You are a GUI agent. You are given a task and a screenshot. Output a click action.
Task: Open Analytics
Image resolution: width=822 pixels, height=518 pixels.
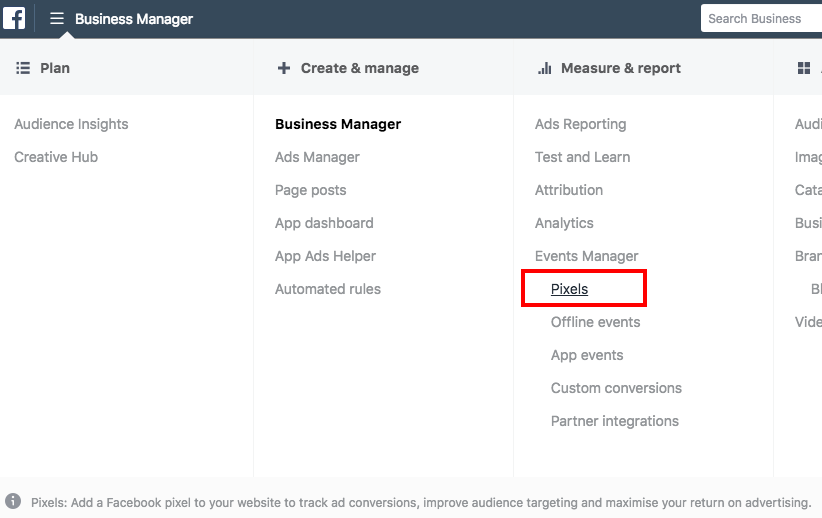pyautogui.click(x=564, y=223)
